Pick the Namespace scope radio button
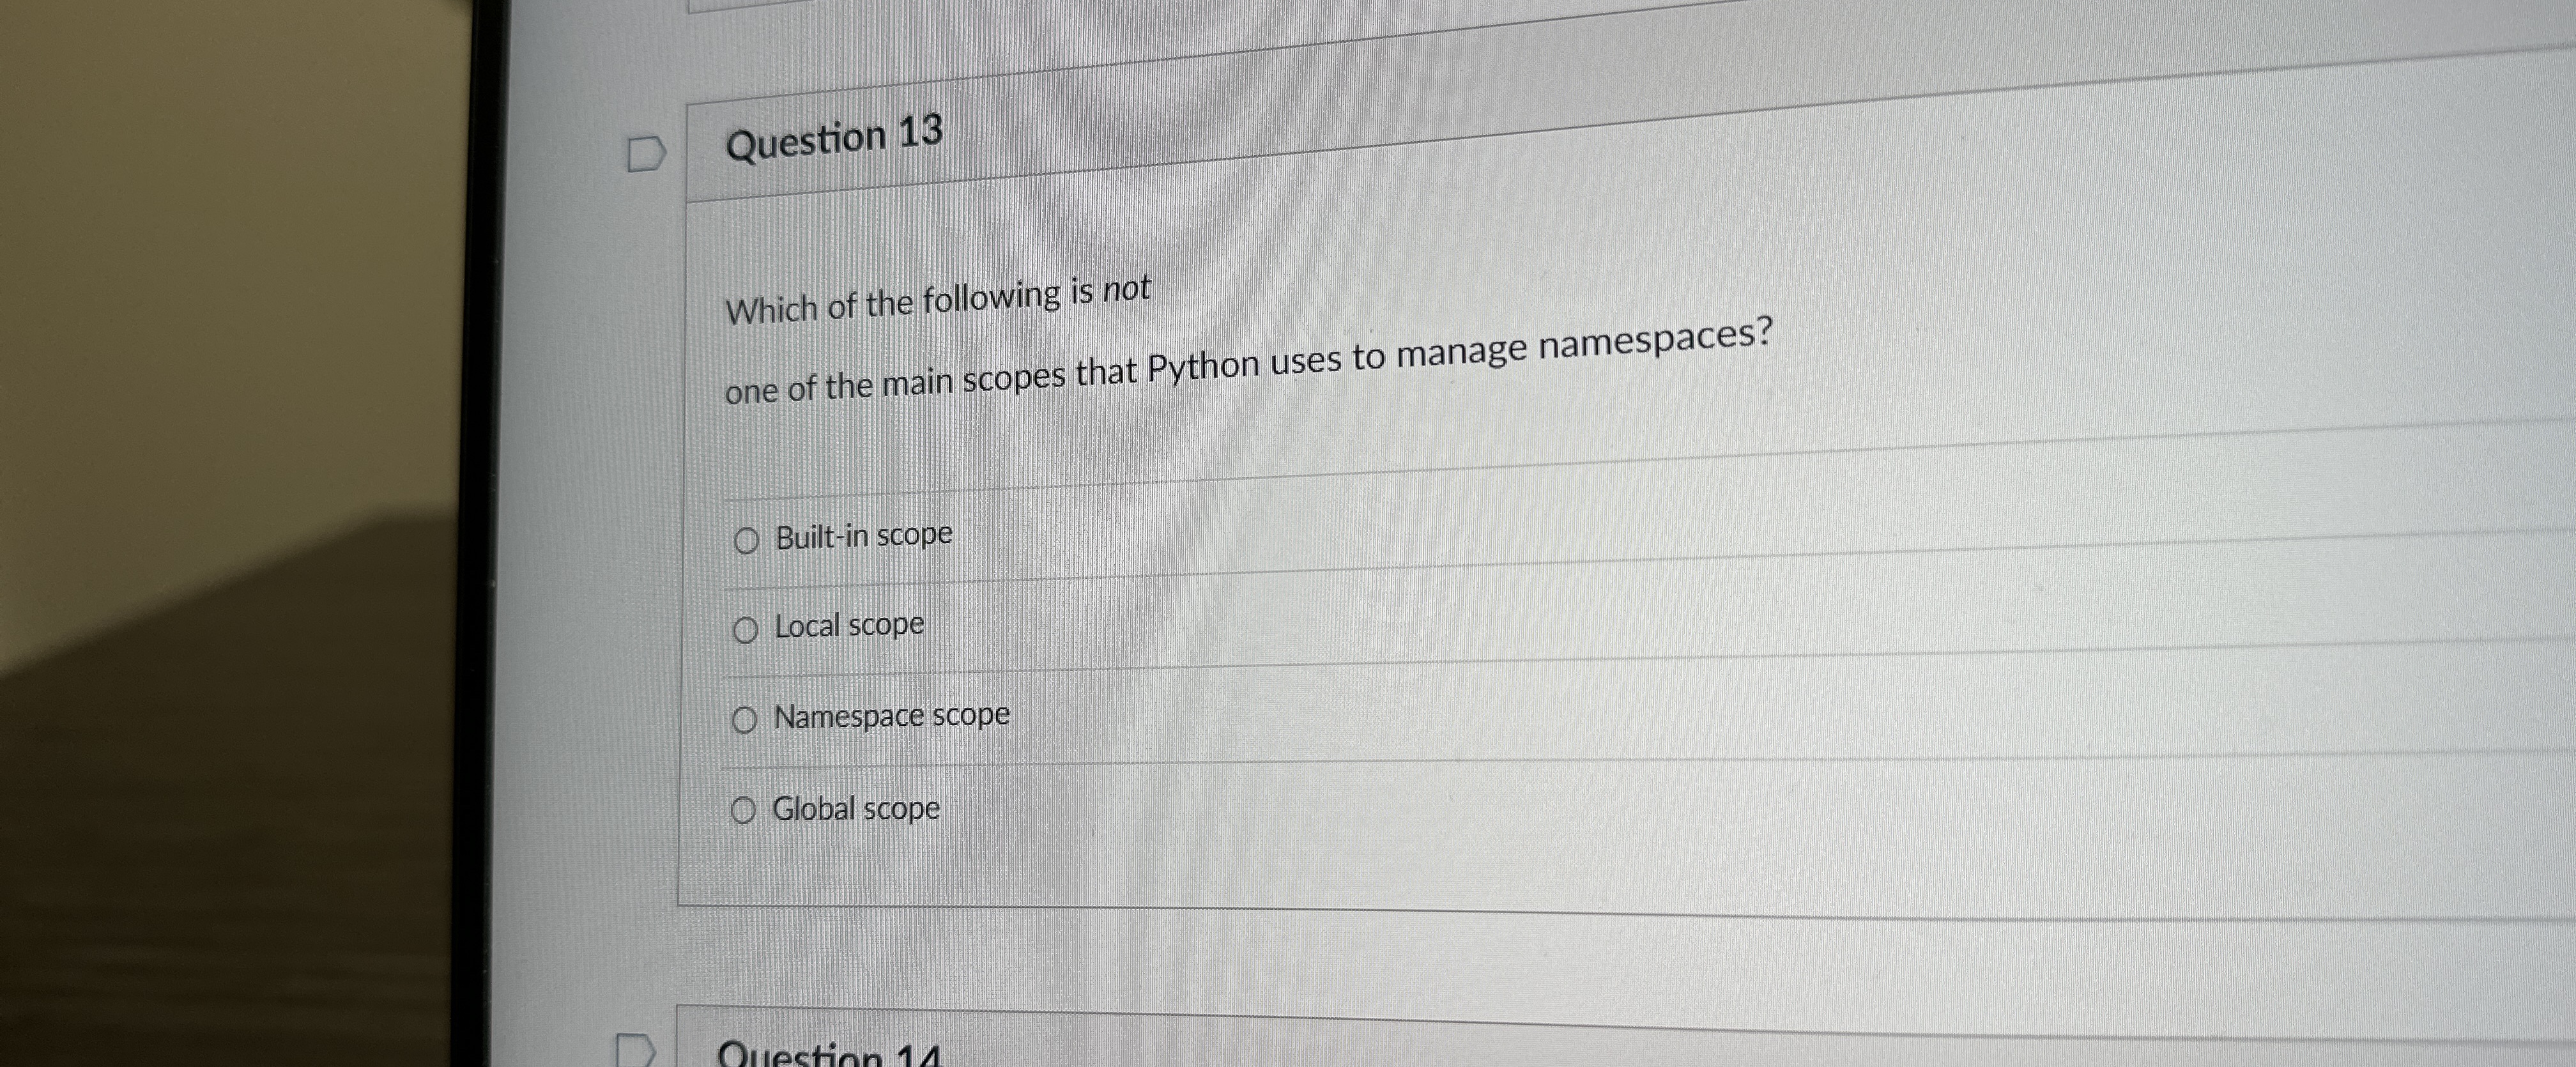The image size is (2576, 1067). click(744, 720)
